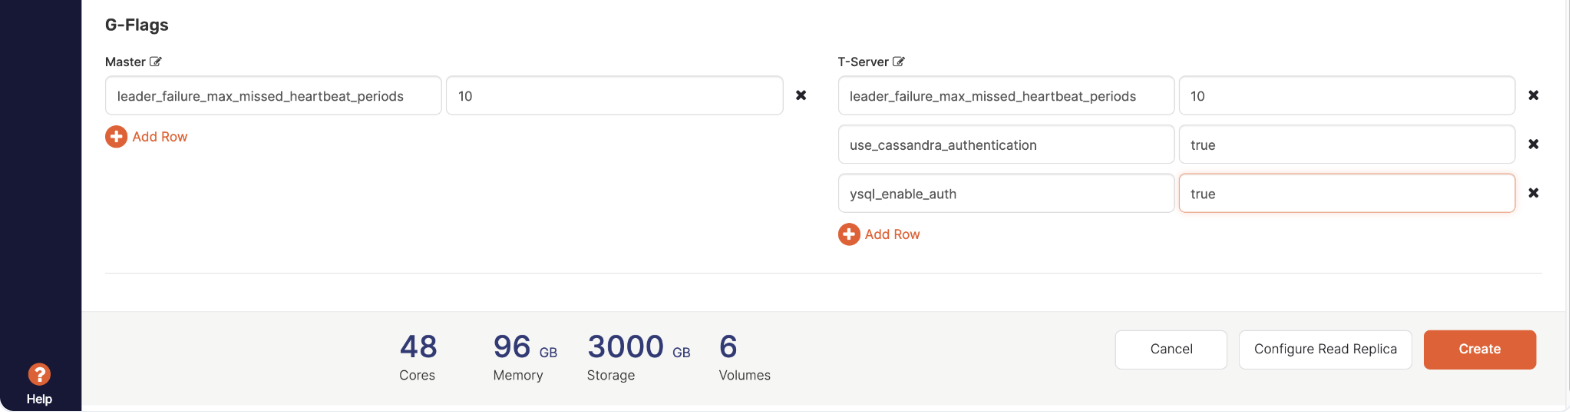The width and height of the screenshot is (1570, 412).
Task: Focus the Master flag name field
Action: pyautogui.click(x=273, y=96)
